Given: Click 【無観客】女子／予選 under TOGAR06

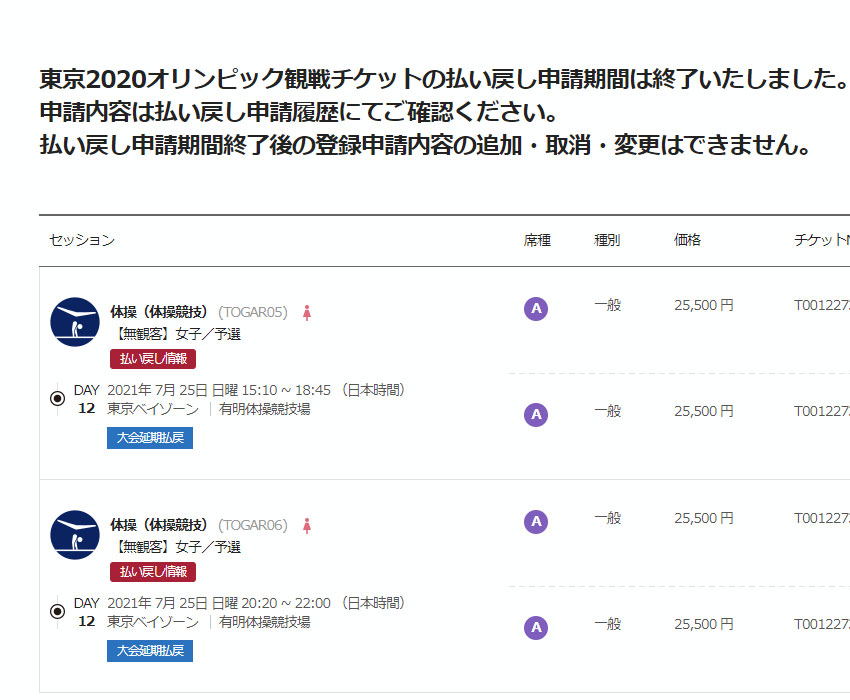Looking at the screenshot, I should [176, 547].
